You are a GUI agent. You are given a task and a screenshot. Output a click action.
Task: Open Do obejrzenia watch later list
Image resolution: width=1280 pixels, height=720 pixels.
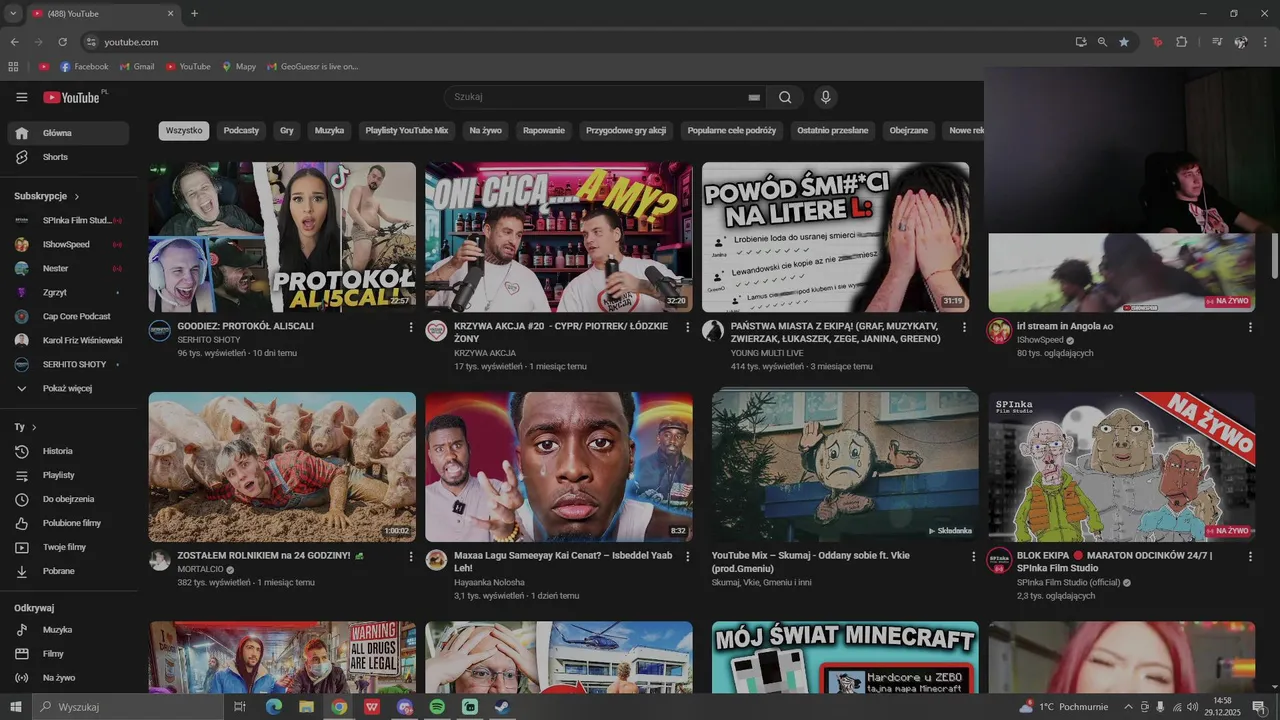pos(68,499)
